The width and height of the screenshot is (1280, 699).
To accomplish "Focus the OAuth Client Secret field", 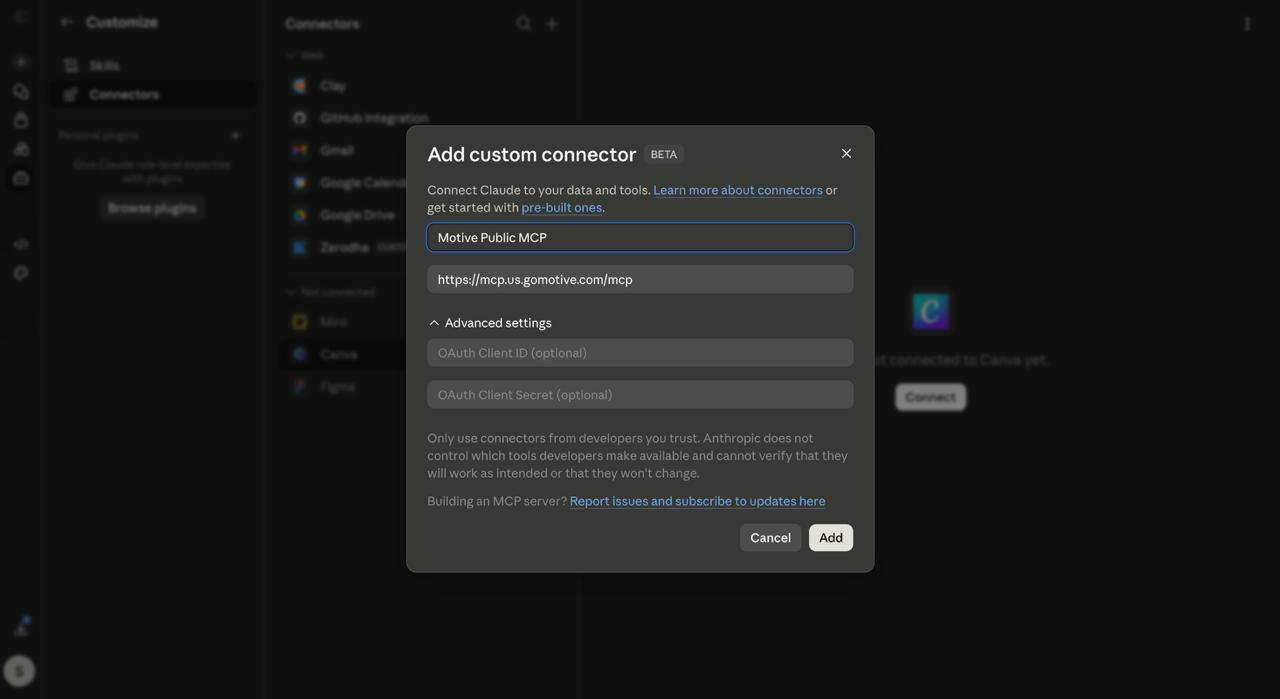I will (x=640, y=395).
